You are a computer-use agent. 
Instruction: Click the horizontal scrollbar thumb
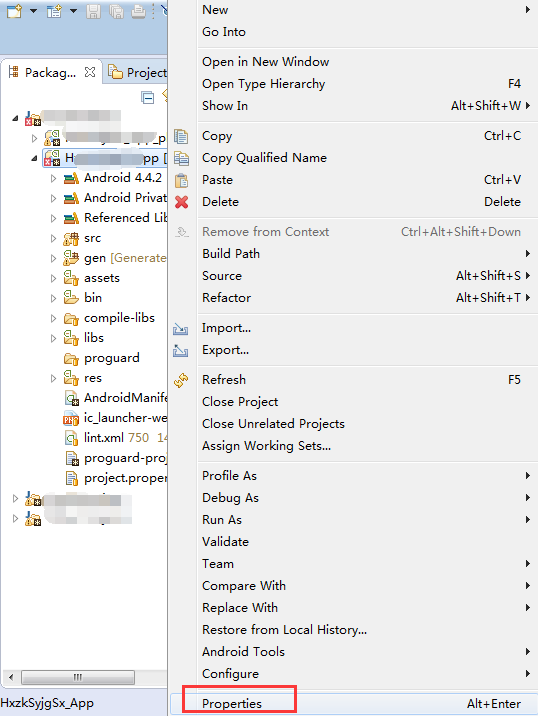(x=78, y=677)
